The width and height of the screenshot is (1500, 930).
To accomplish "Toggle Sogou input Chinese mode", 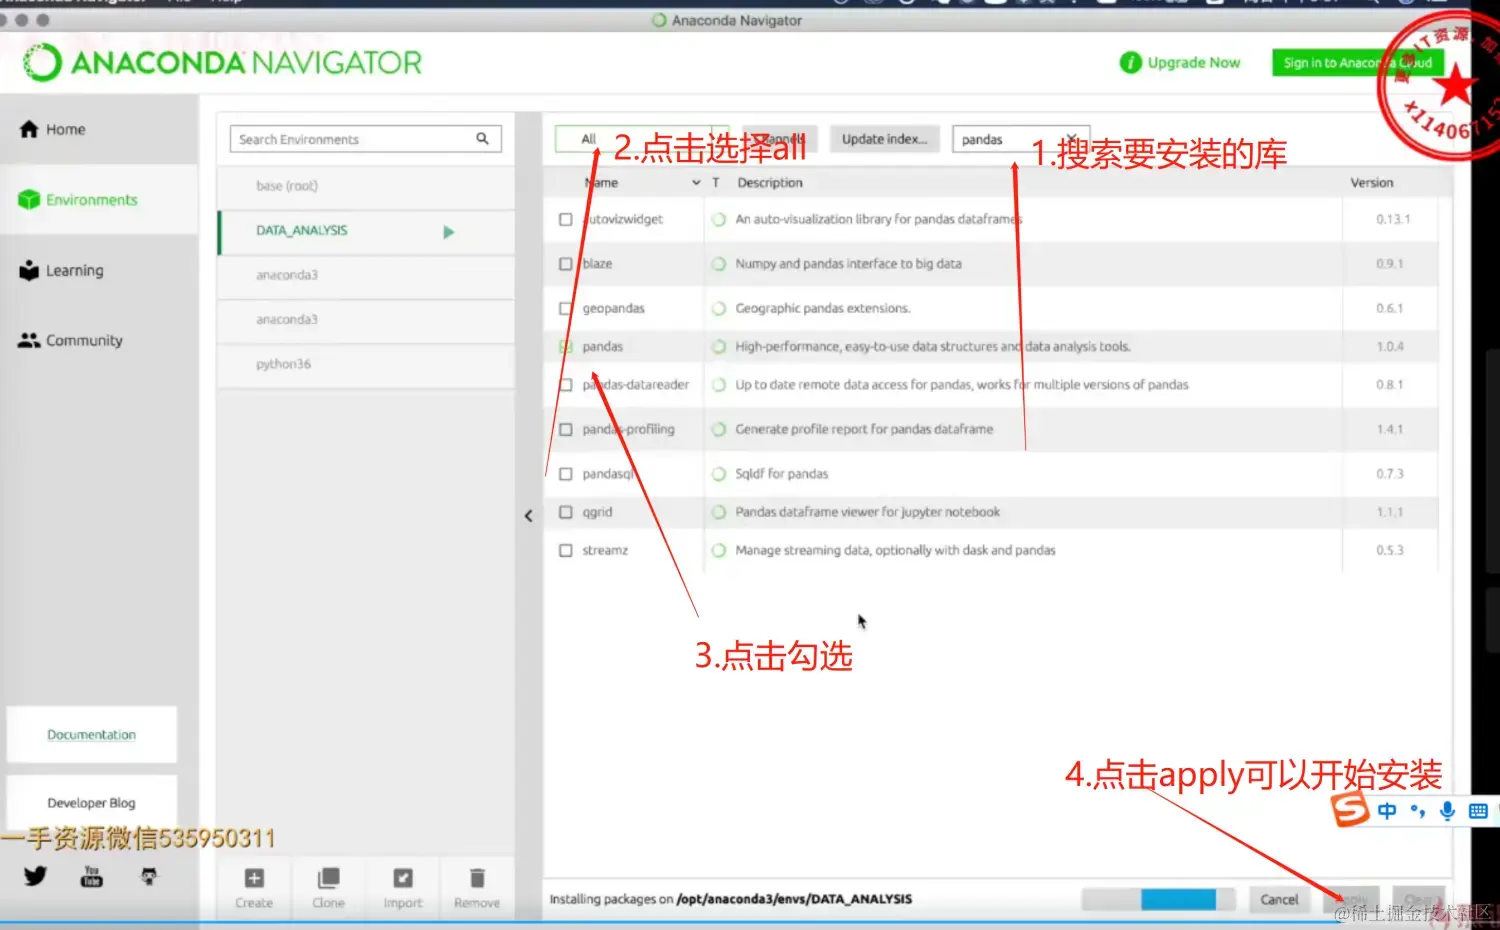I will (x=1387, y=811).
